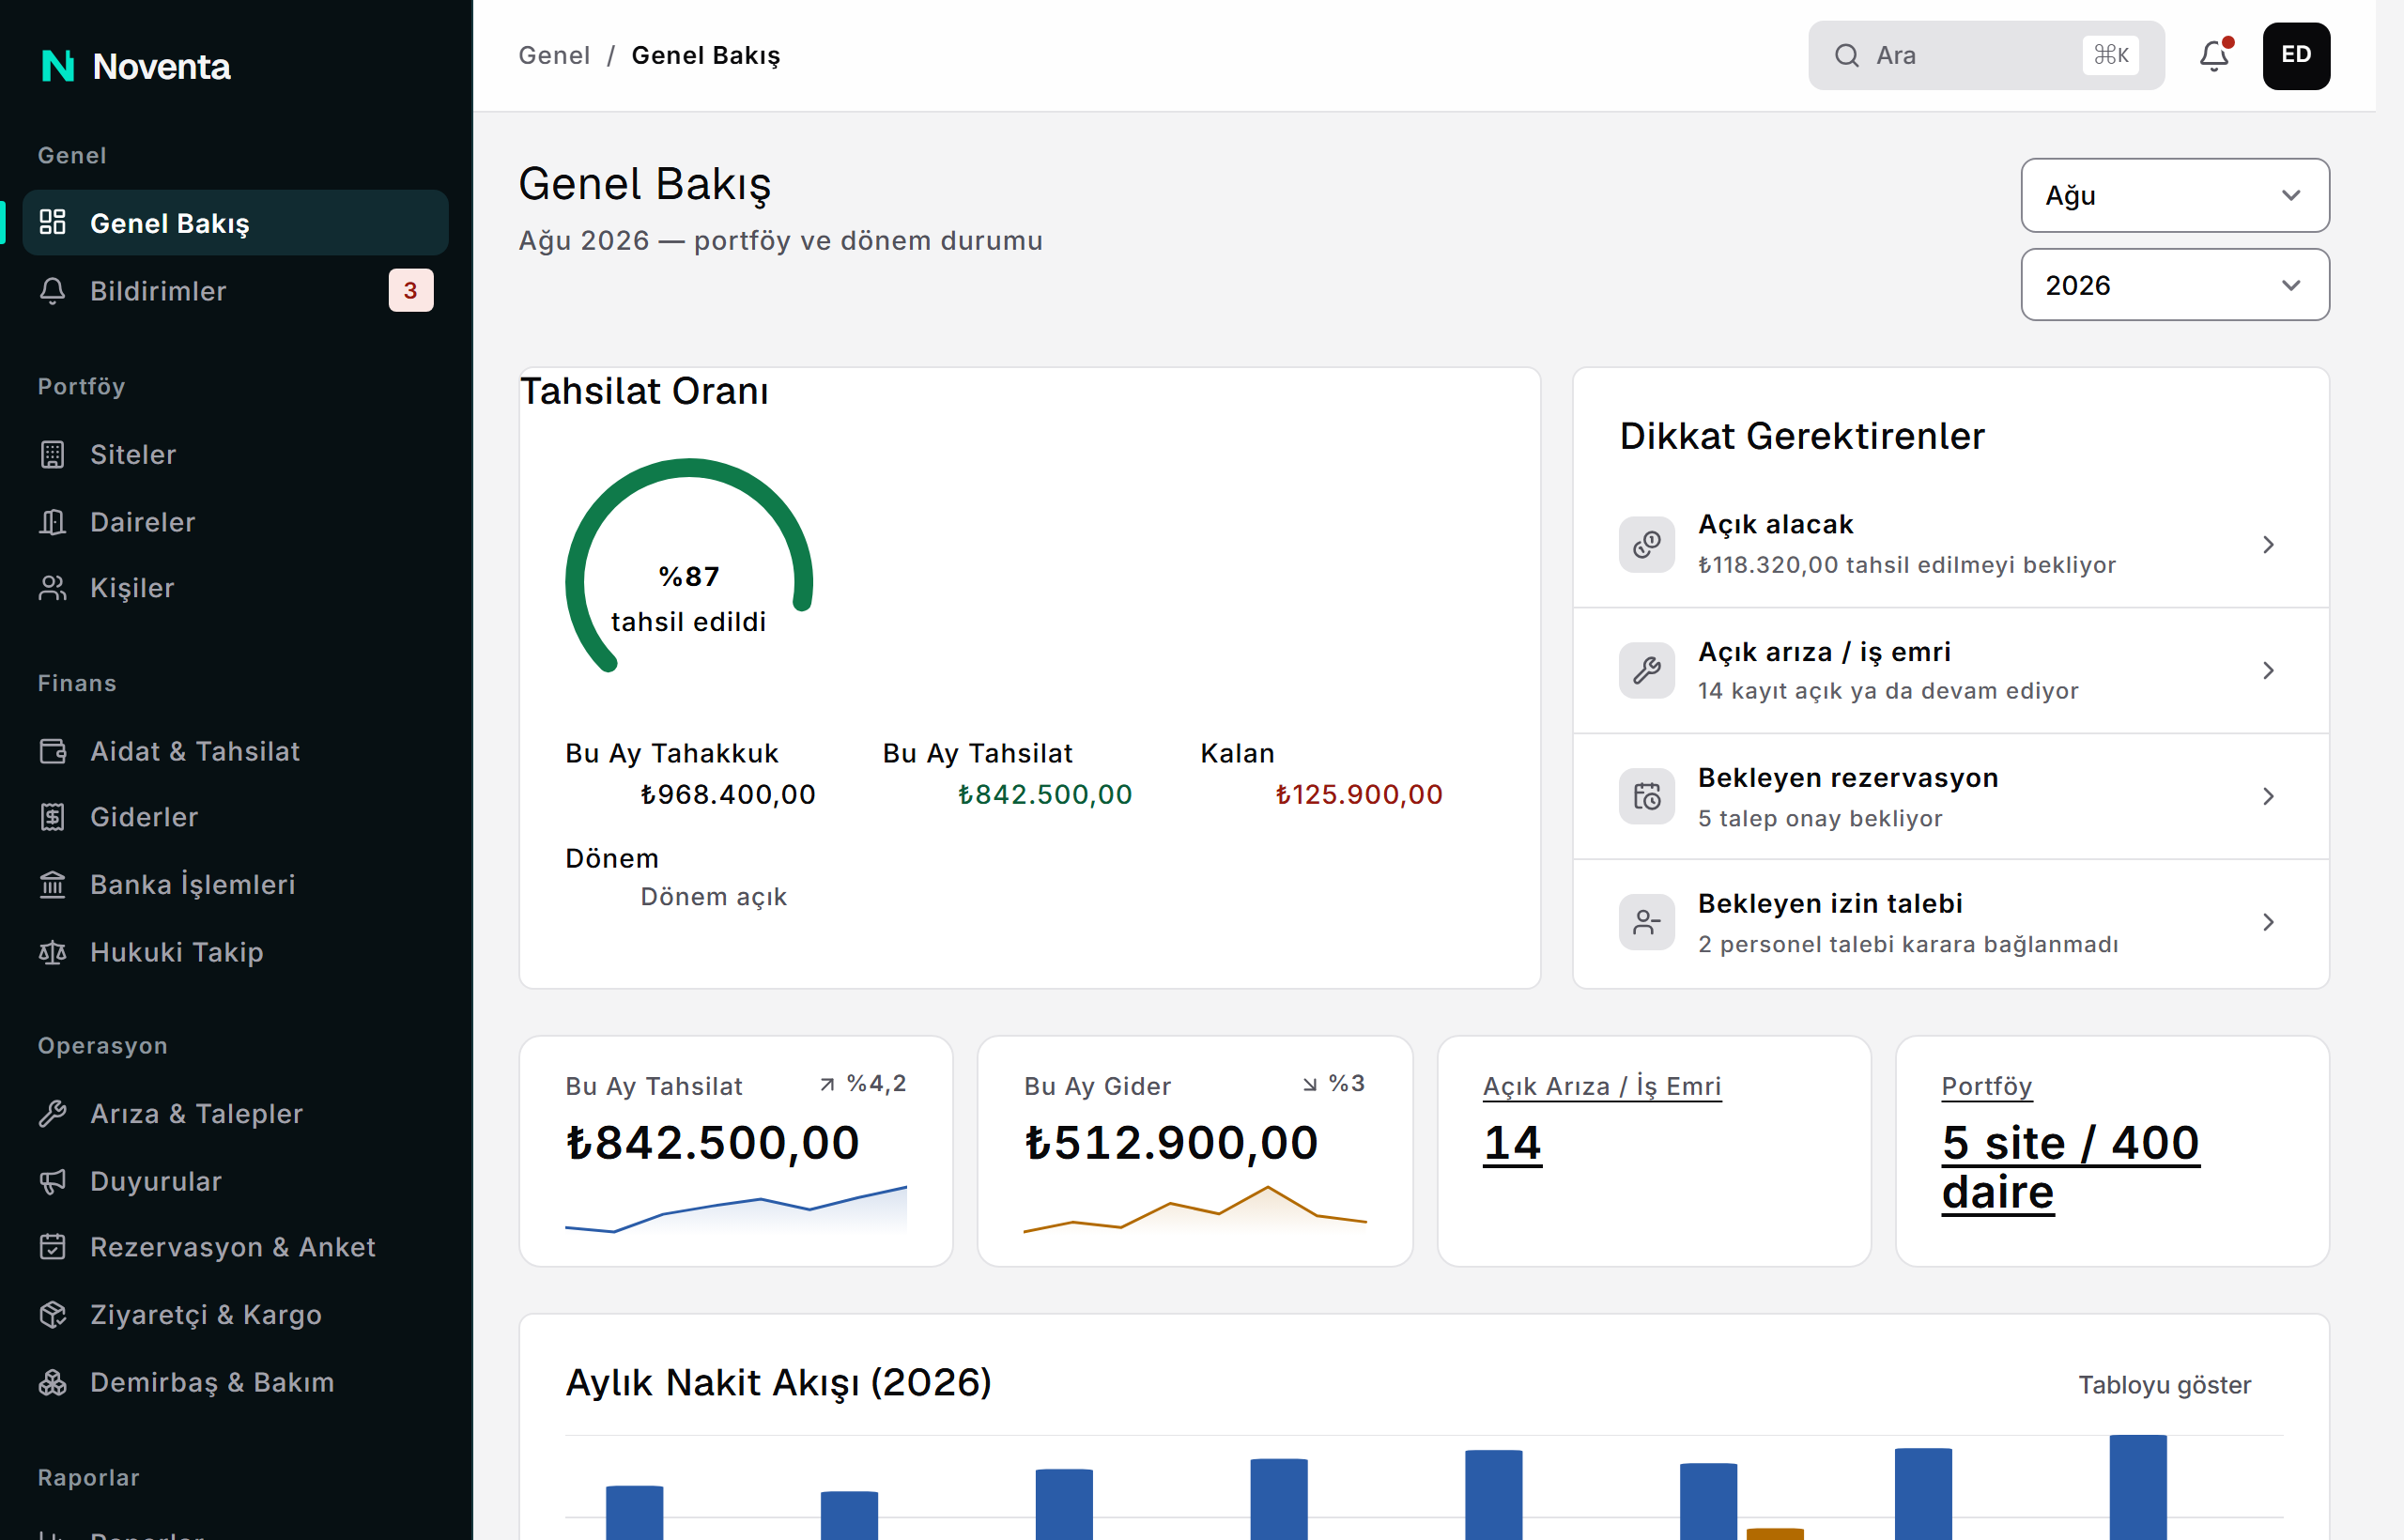
Task: Click the Bildirimler bell icon in sidebar
Action: (x=52, y=291)
